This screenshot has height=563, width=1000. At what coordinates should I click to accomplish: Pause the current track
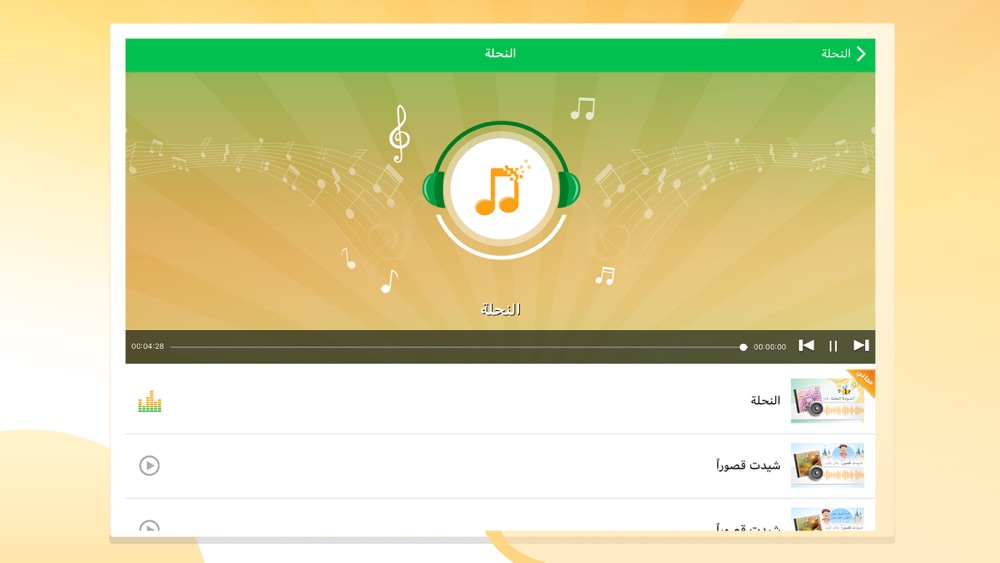pos(833,346)
